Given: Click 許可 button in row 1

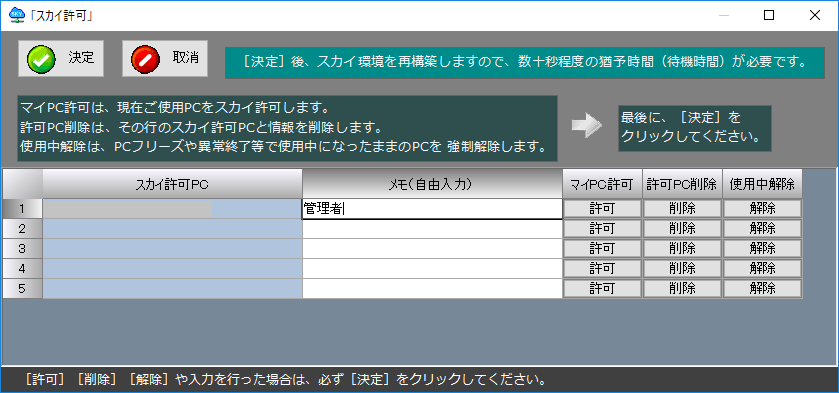Looking at the screenshot, I should 602,208.
